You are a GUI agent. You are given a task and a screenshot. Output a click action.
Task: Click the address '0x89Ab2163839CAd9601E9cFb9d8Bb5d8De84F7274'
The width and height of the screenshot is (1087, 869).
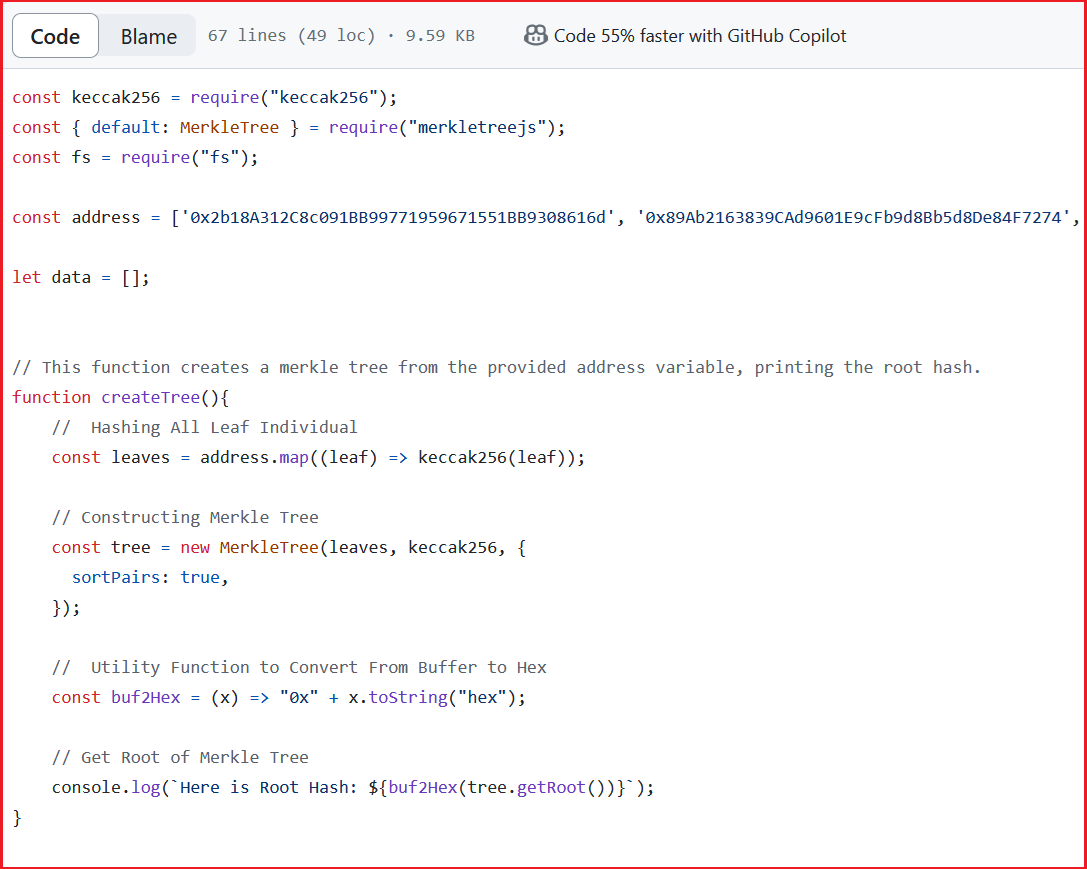point(853,218)
